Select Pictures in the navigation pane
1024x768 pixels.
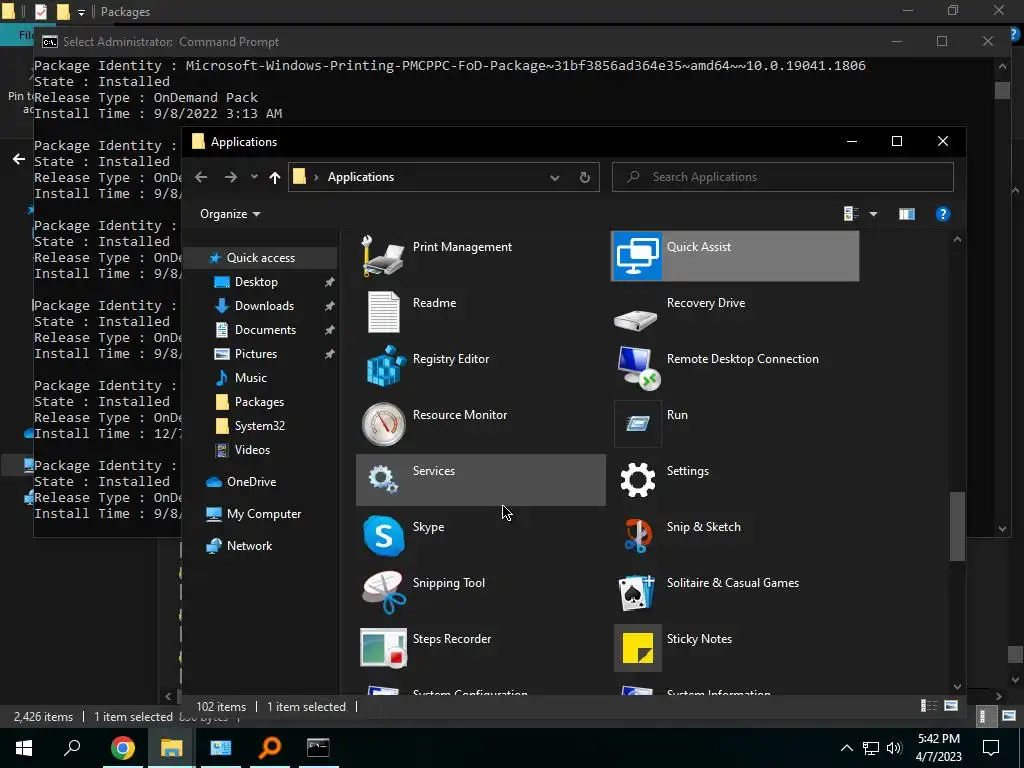(x=255, y=354)
